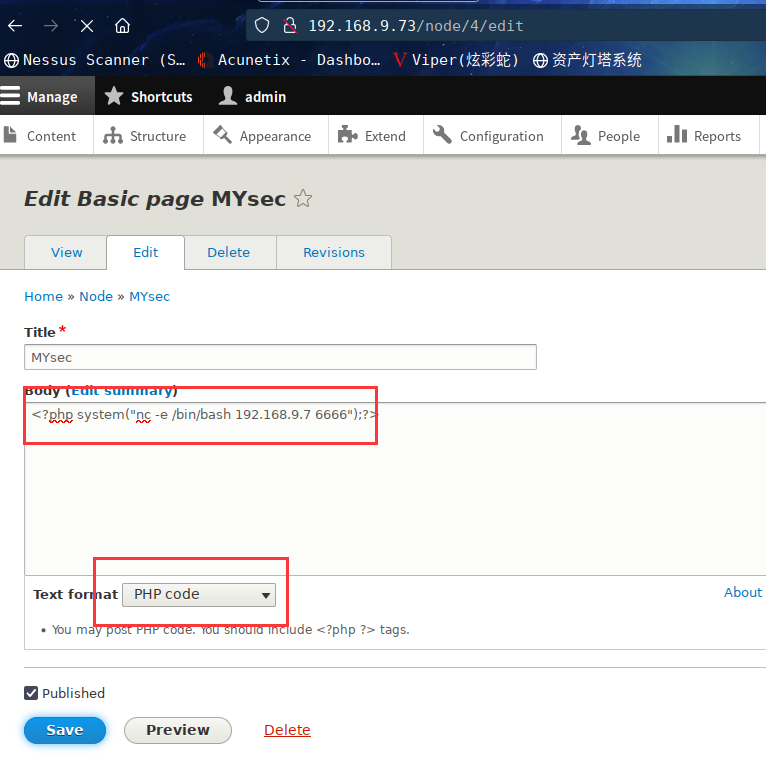Switch to the View tab

66,253
